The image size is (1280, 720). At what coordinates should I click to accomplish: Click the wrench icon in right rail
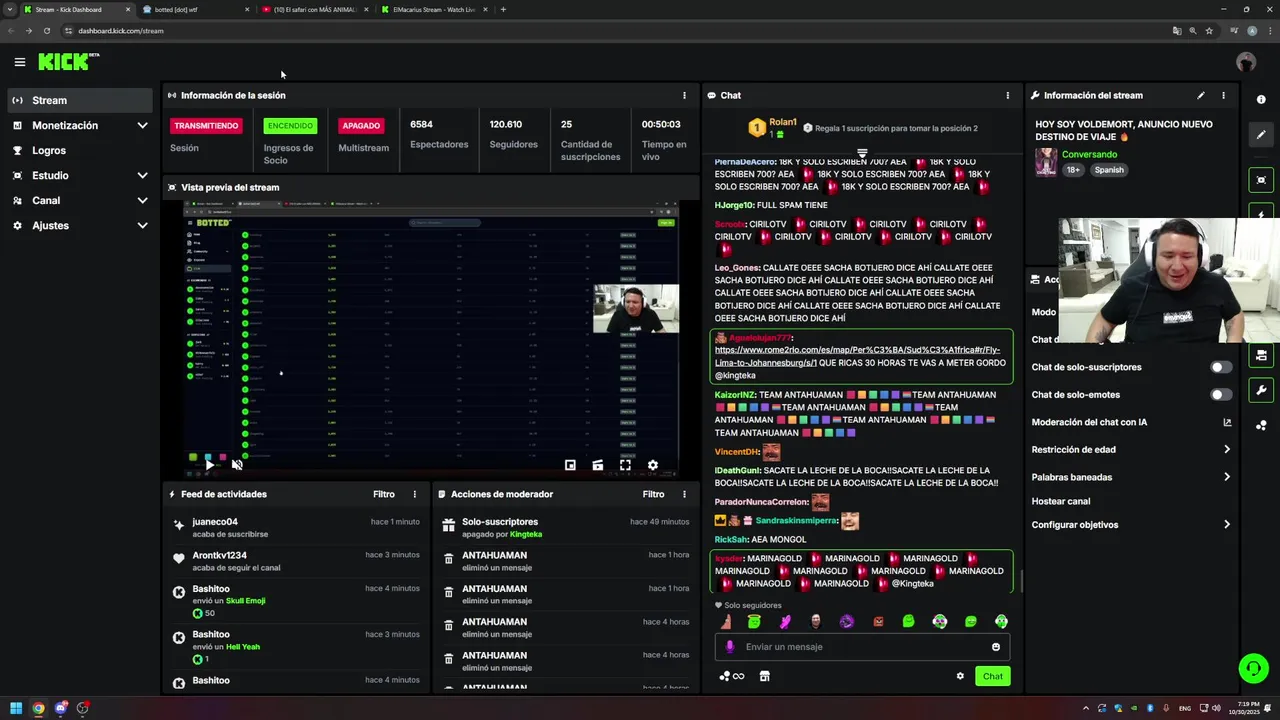1261,390
